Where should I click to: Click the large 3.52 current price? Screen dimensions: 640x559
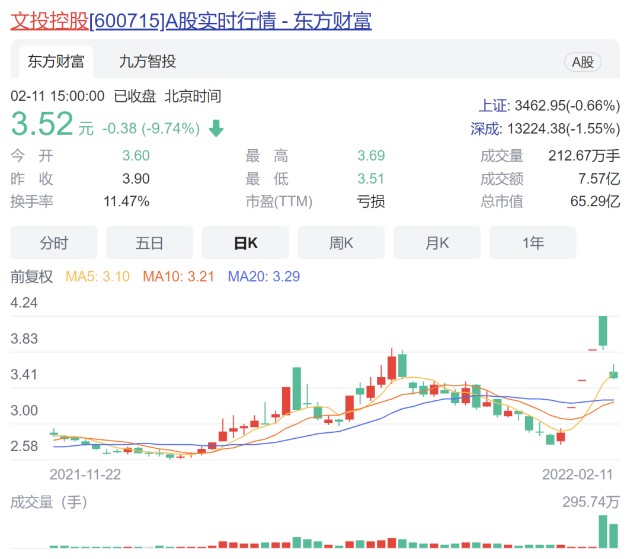(42, 124)
